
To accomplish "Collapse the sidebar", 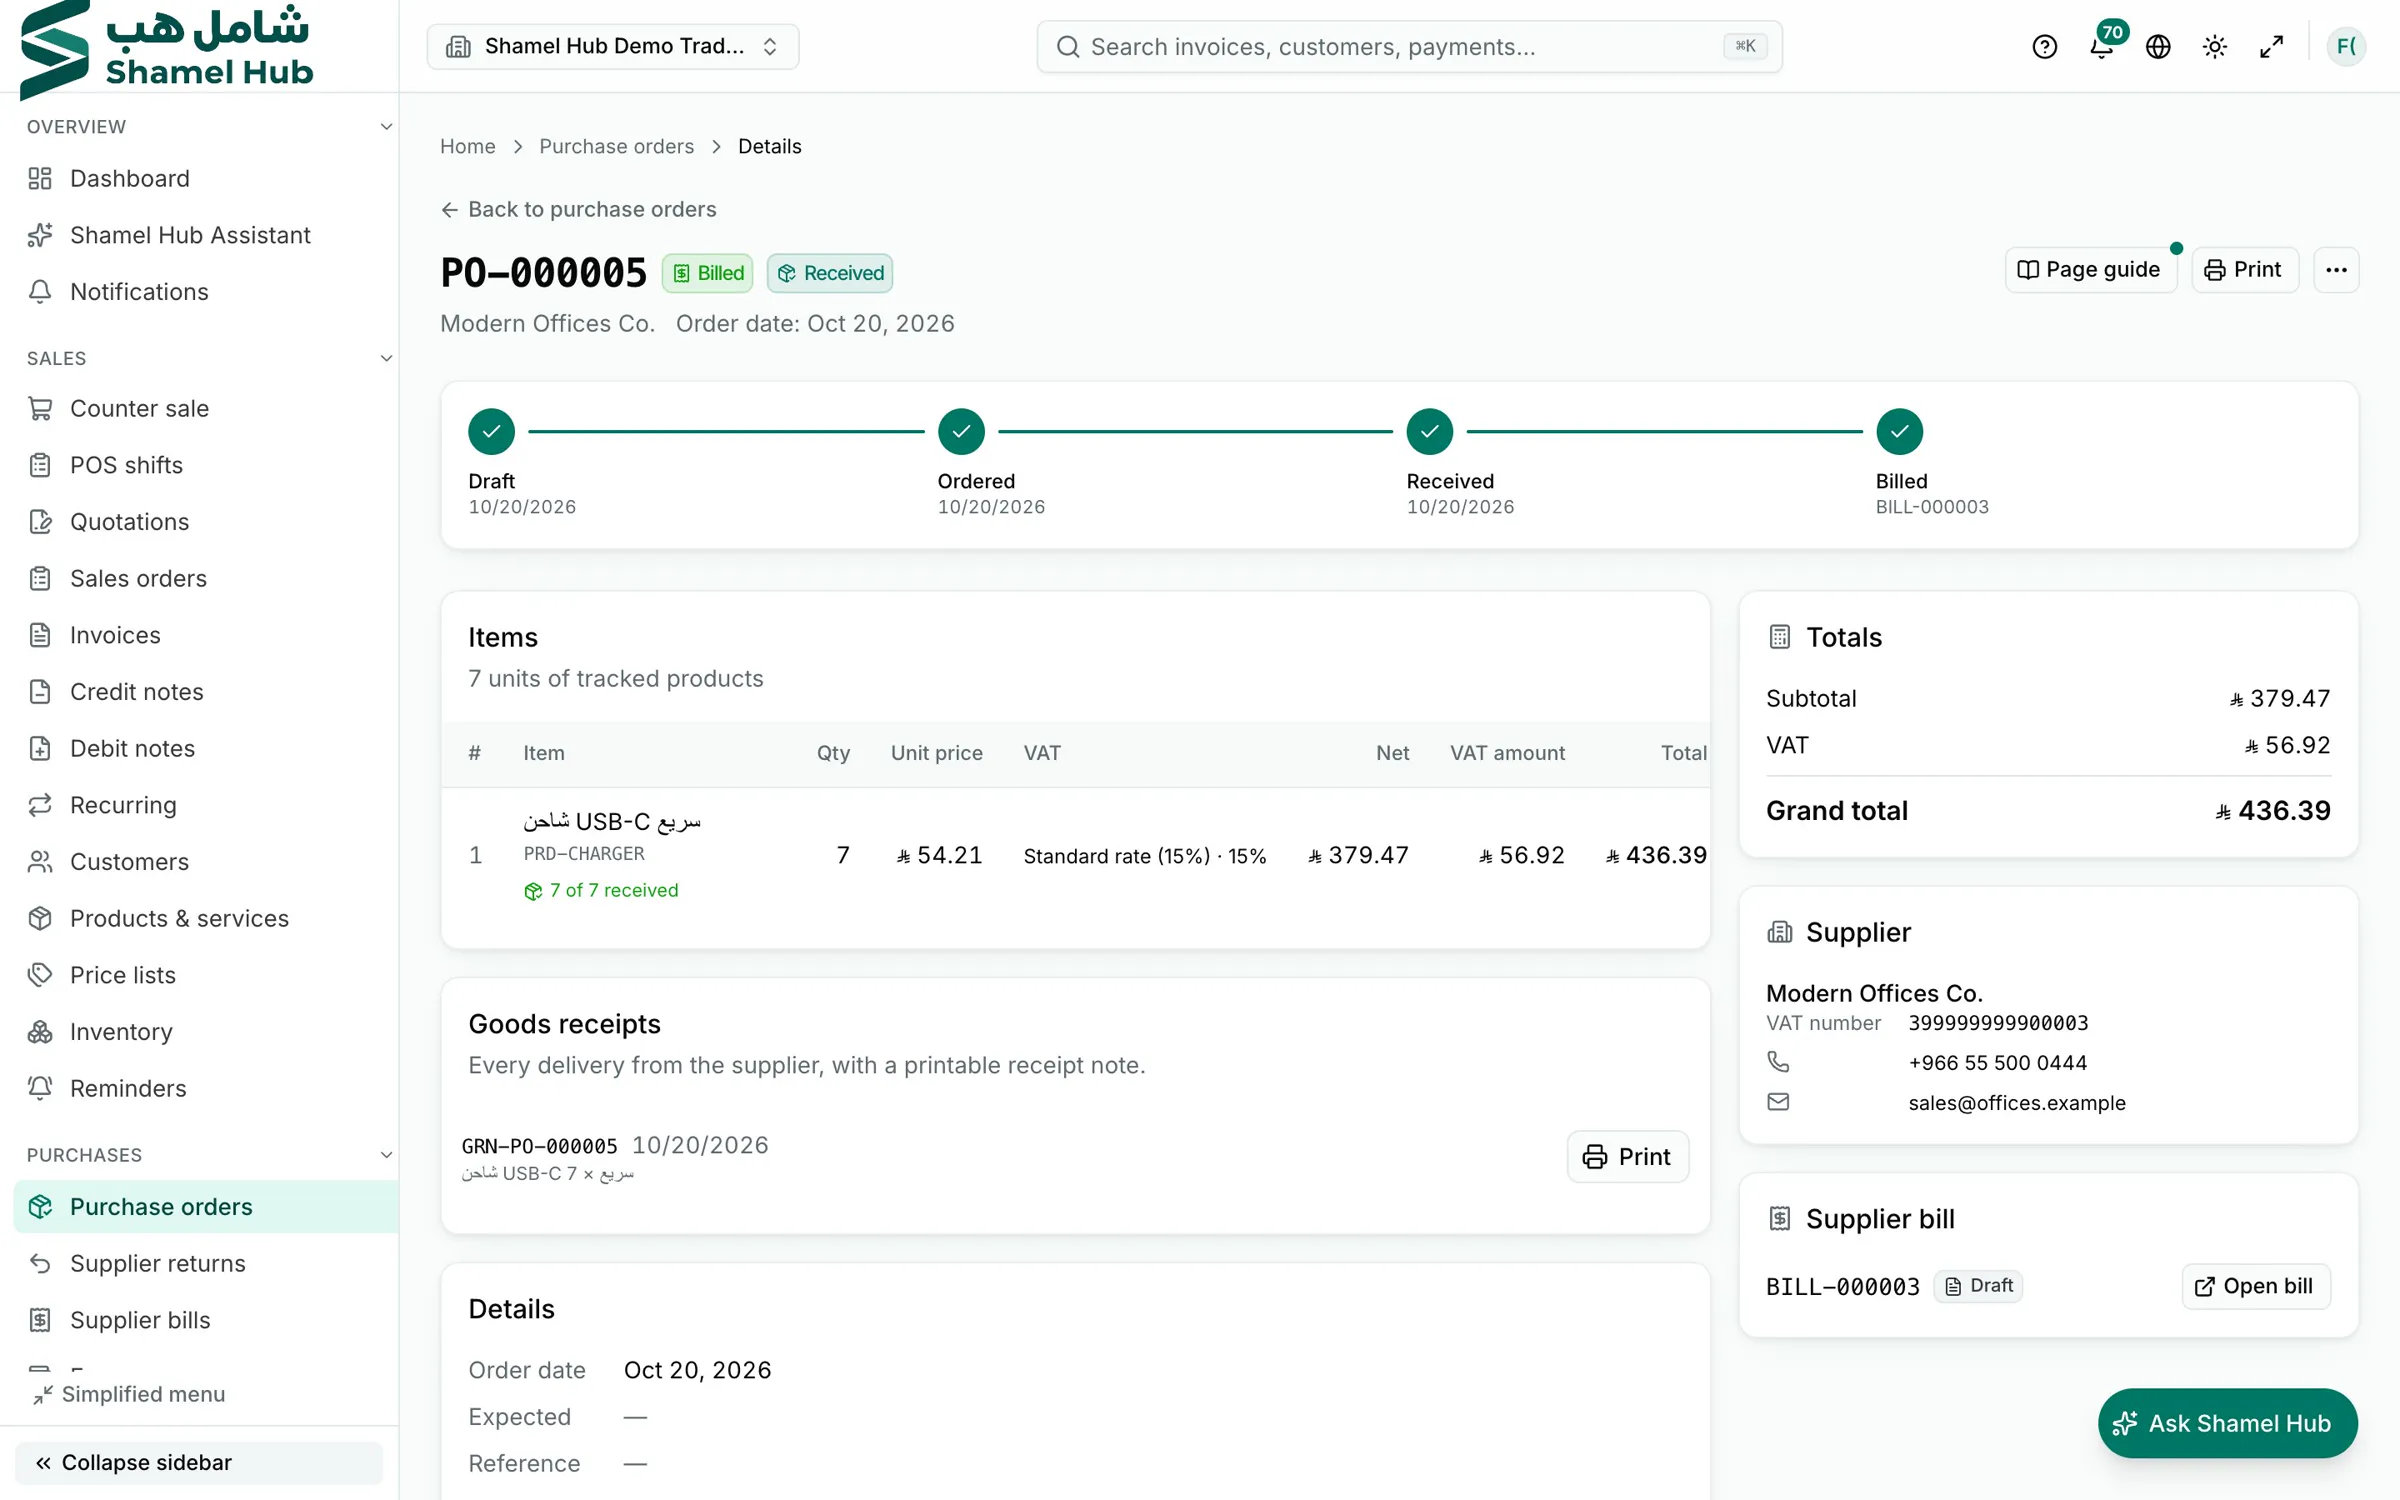I will point(199,1462).
